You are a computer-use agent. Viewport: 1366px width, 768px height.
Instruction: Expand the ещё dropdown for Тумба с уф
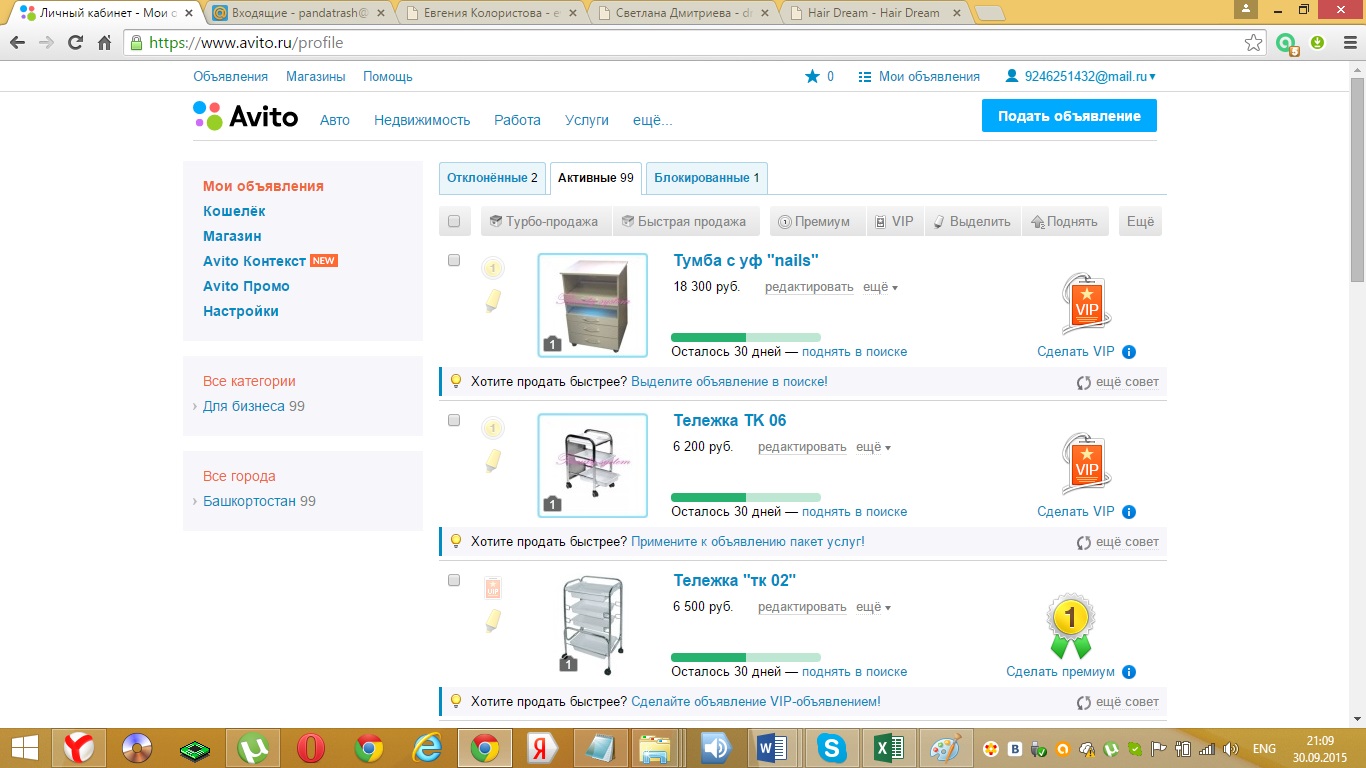(880, 287)
